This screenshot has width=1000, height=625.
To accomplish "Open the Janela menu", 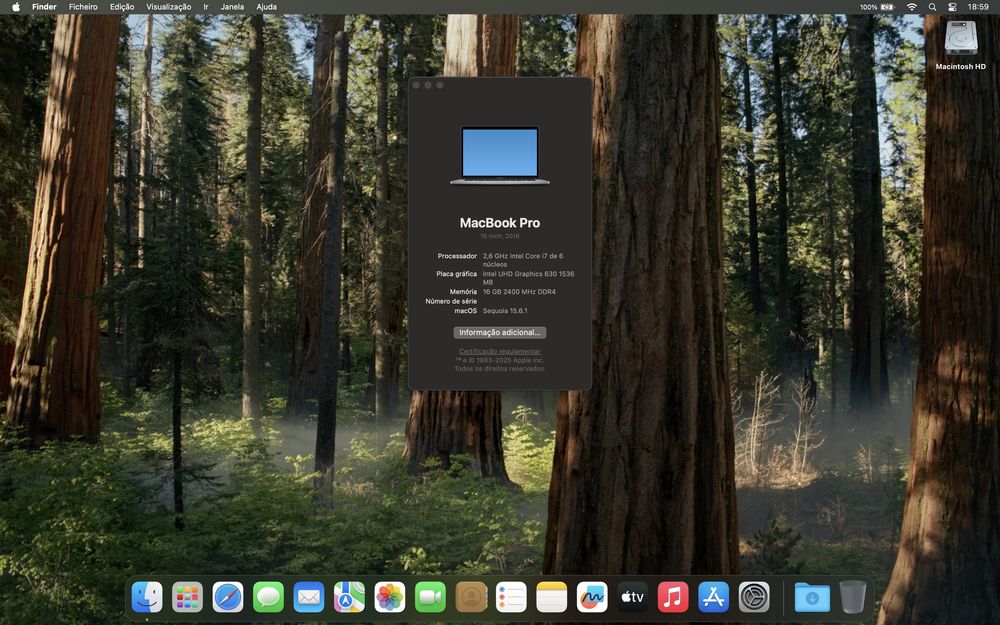I will point(232,7).
